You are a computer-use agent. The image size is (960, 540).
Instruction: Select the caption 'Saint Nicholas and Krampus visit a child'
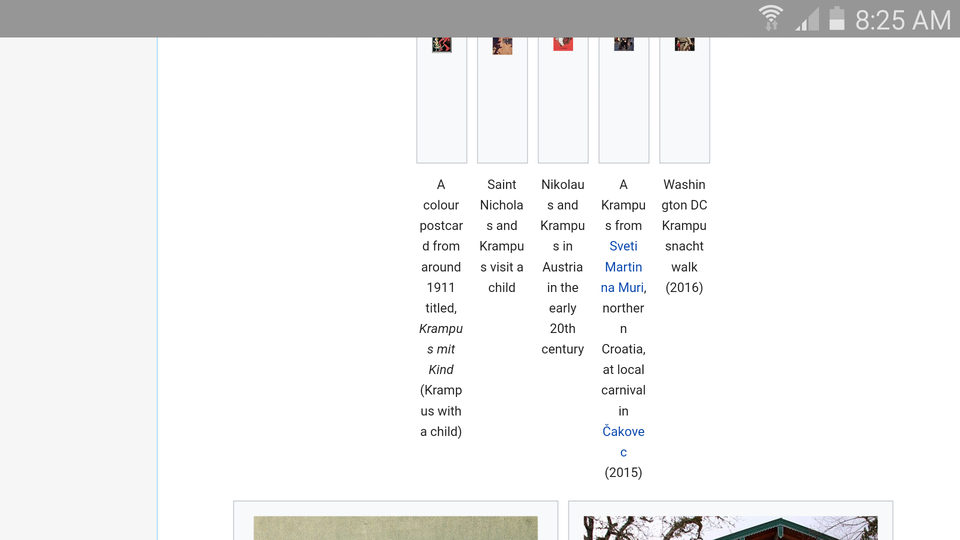point(501,236)
